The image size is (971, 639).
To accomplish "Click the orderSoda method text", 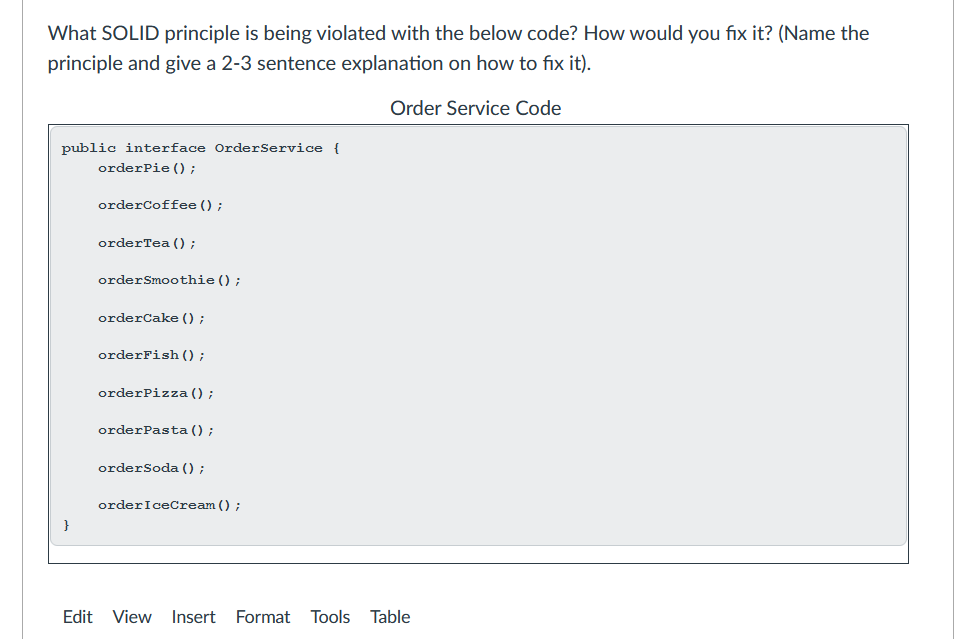I will click(150, 467).
